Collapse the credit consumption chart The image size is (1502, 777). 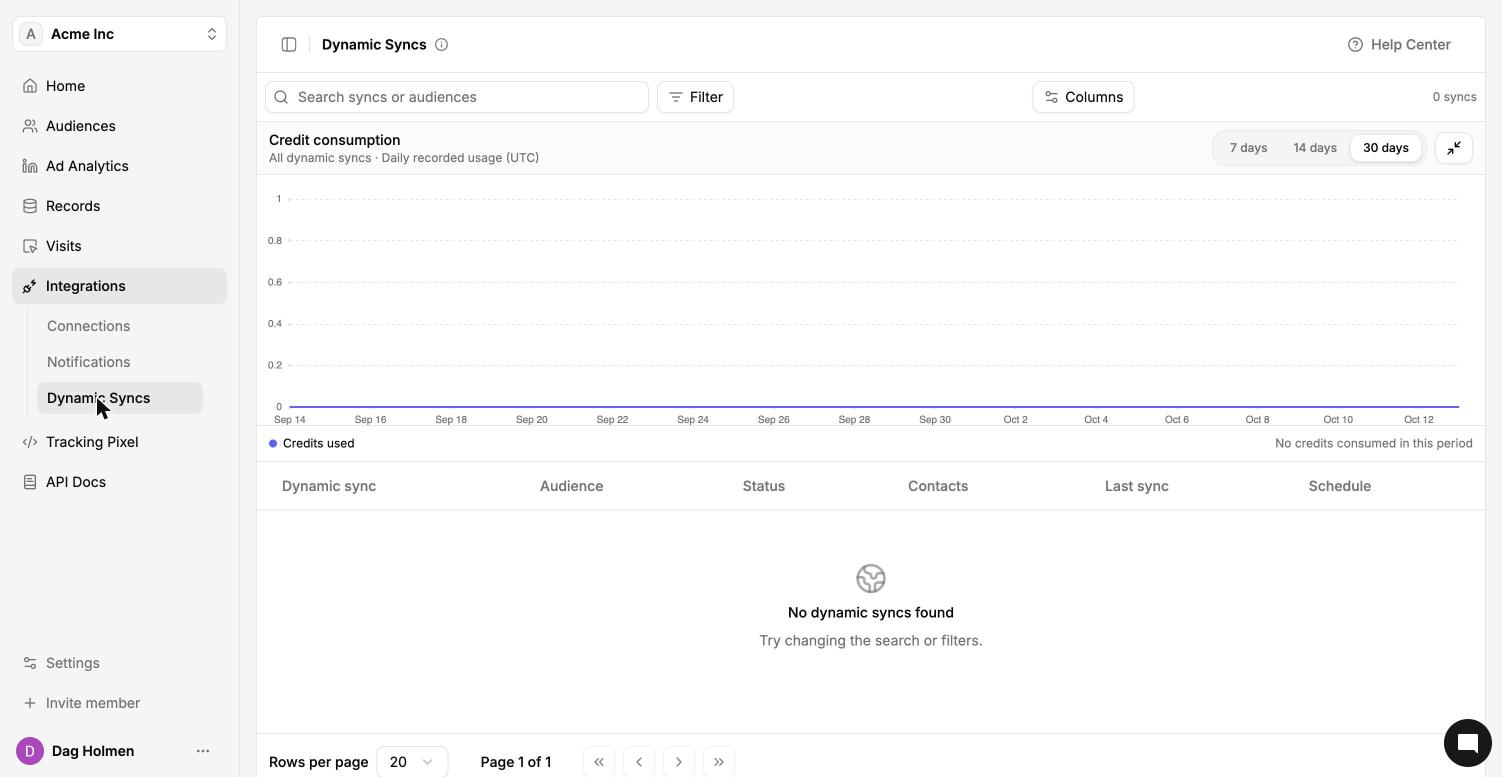1454,148
